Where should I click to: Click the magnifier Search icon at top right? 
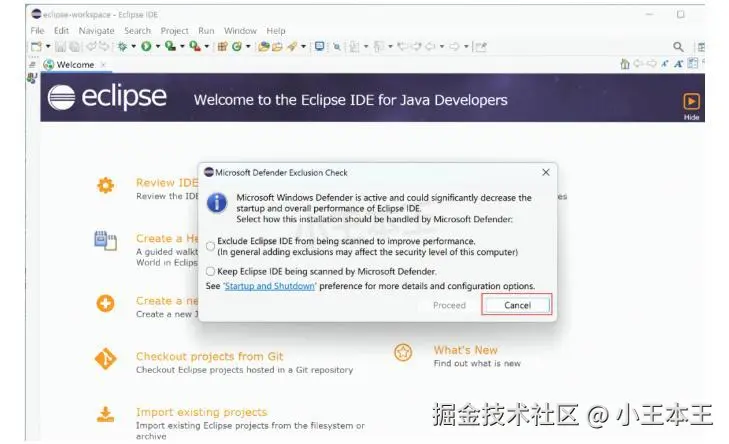coord(678,46)
